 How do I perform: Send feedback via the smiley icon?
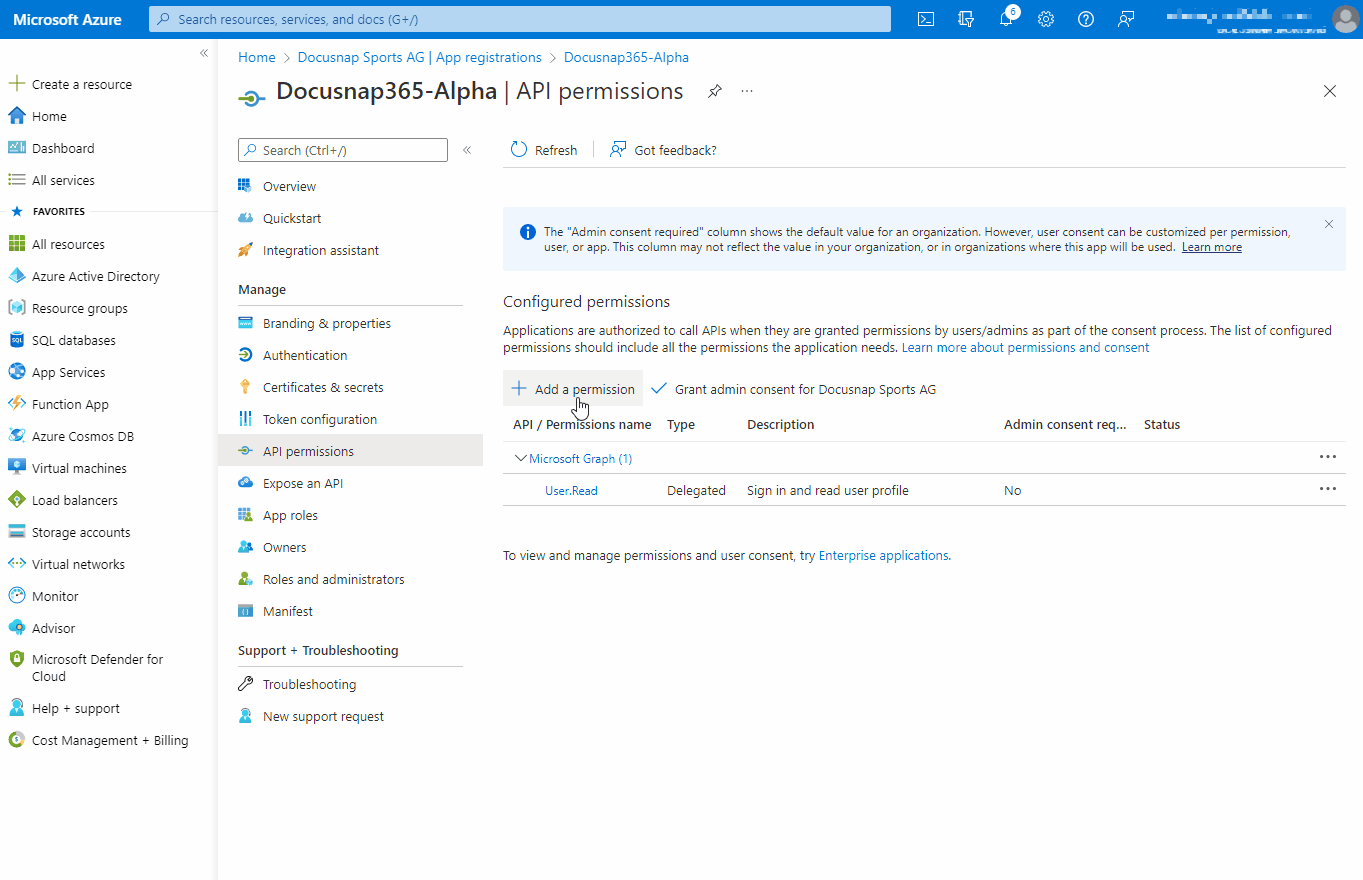click(x=1125, y=18)
